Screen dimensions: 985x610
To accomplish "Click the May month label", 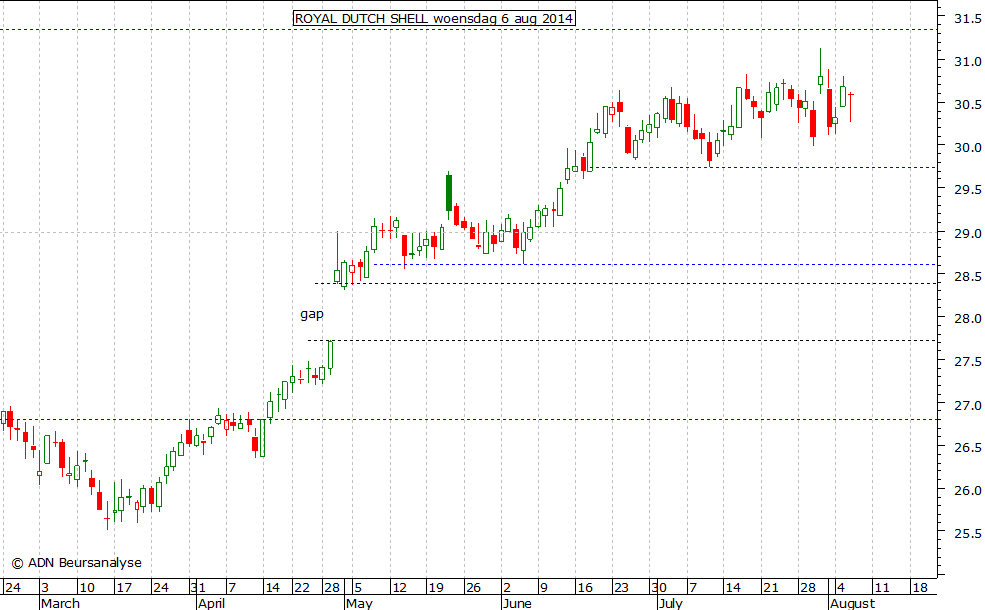I will [359, 603].
